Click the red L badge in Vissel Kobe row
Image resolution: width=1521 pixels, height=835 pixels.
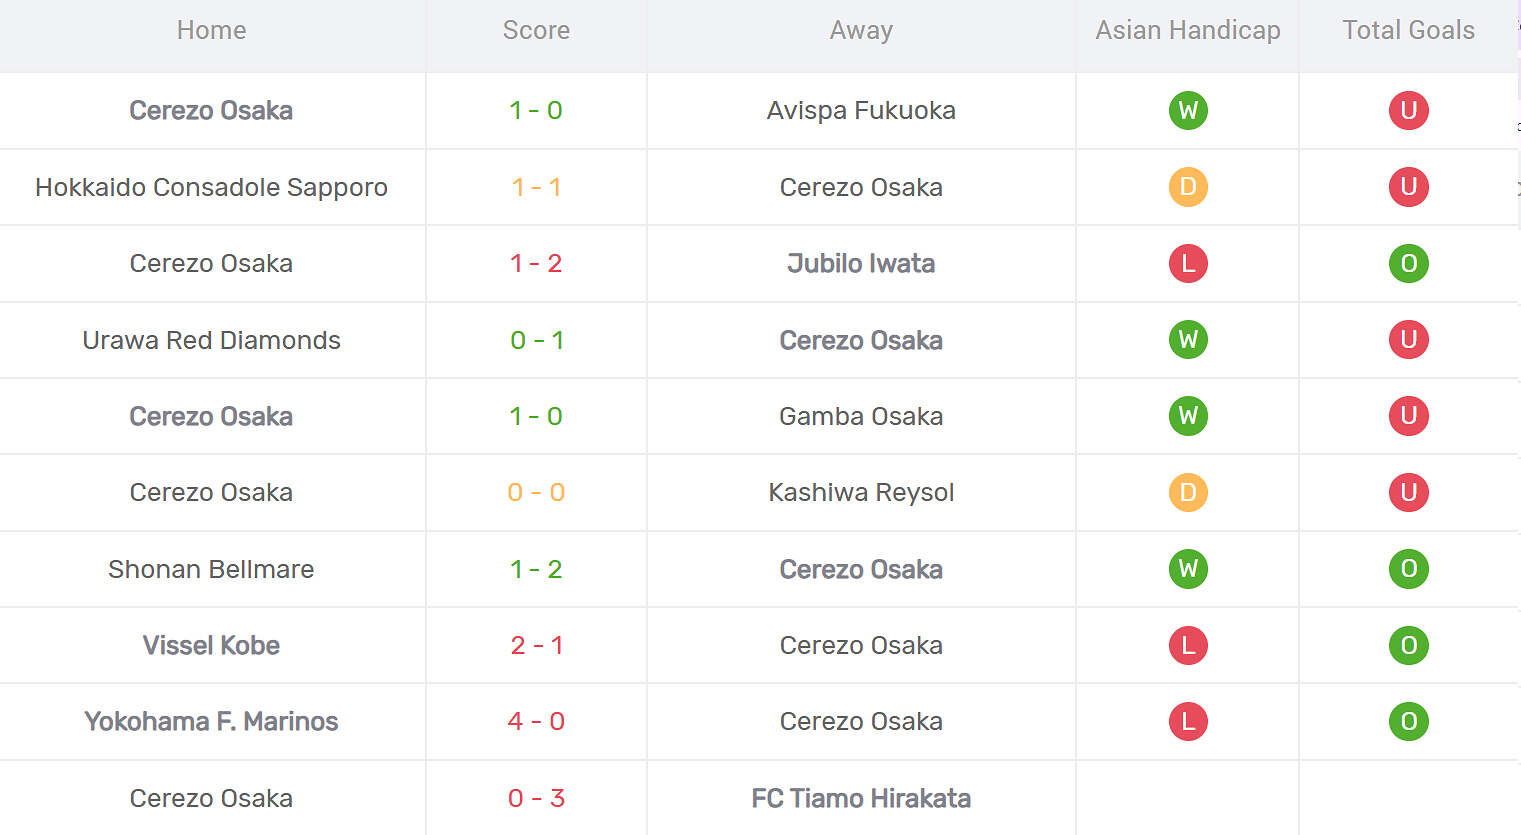click(1188, 645)
